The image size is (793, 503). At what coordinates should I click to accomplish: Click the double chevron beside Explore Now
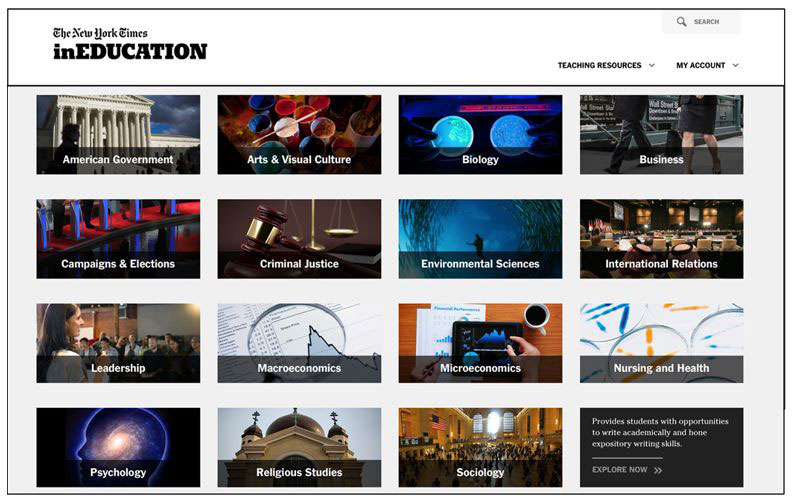[658, 470]
